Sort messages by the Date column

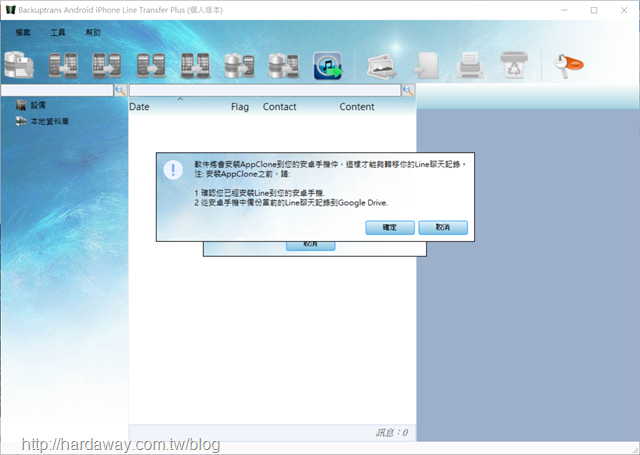(139, 107)
